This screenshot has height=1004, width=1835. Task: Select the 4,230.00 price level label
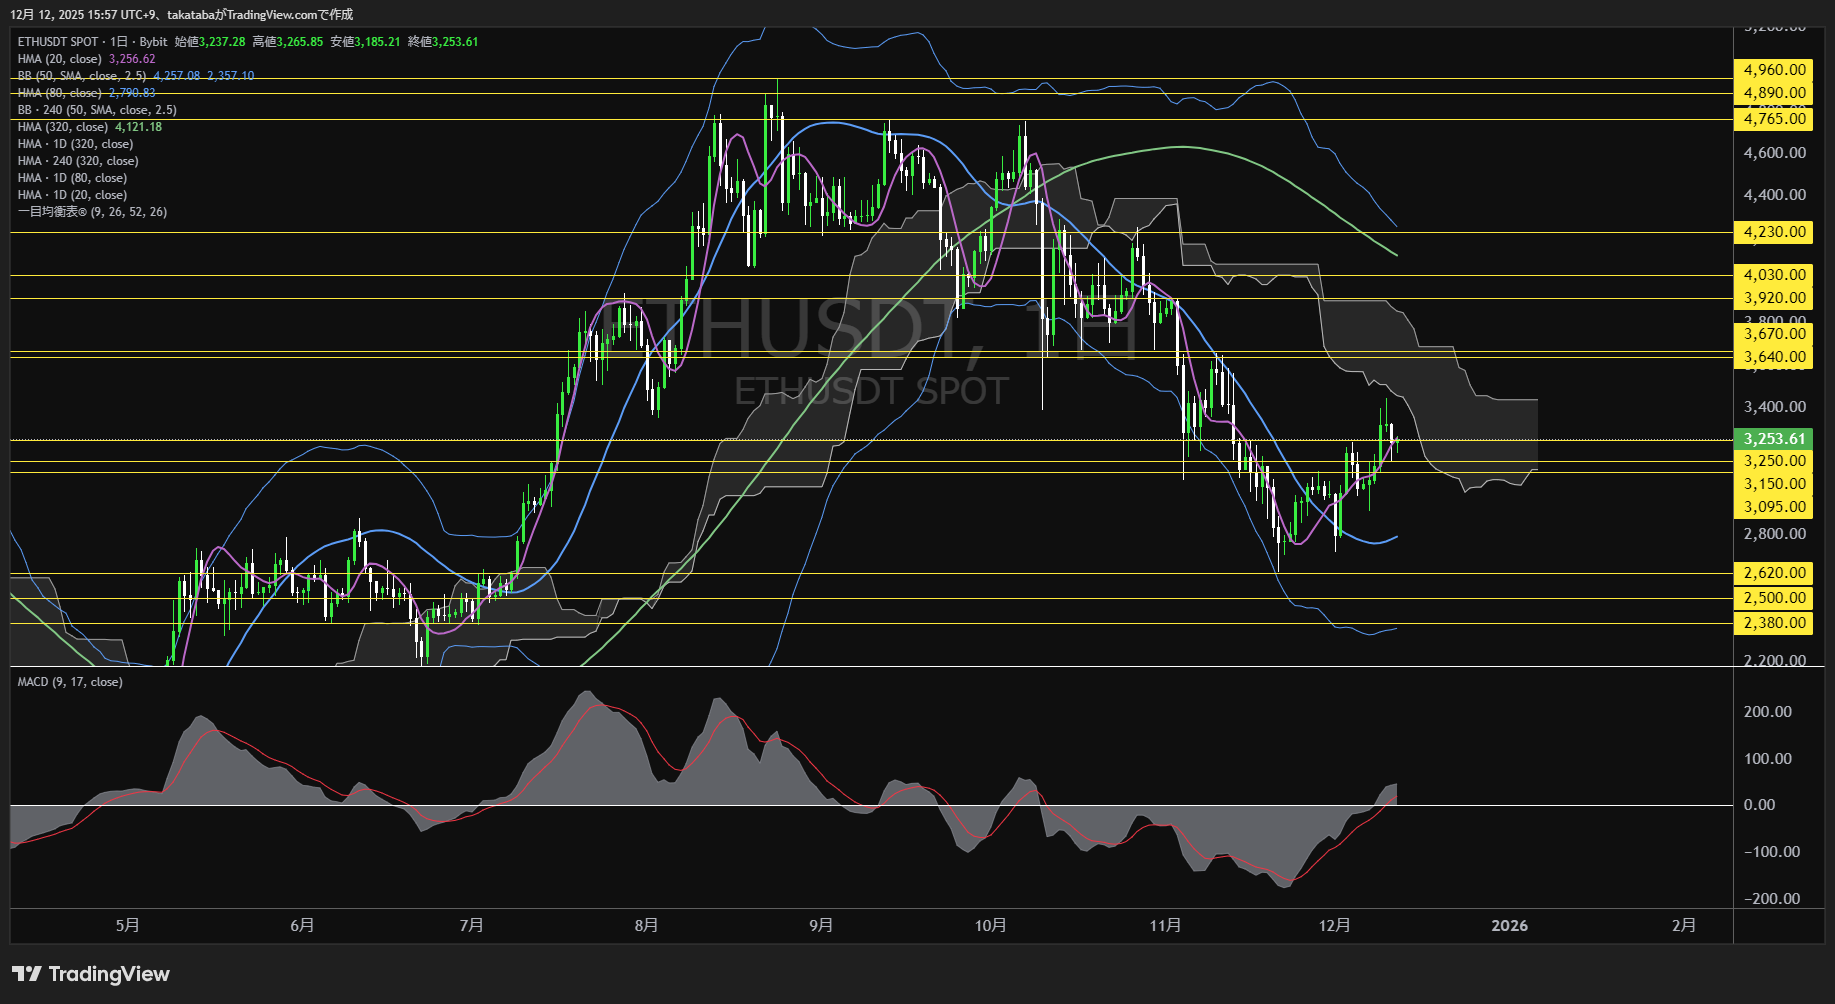pyautogui.click(x=1774, y=232)
